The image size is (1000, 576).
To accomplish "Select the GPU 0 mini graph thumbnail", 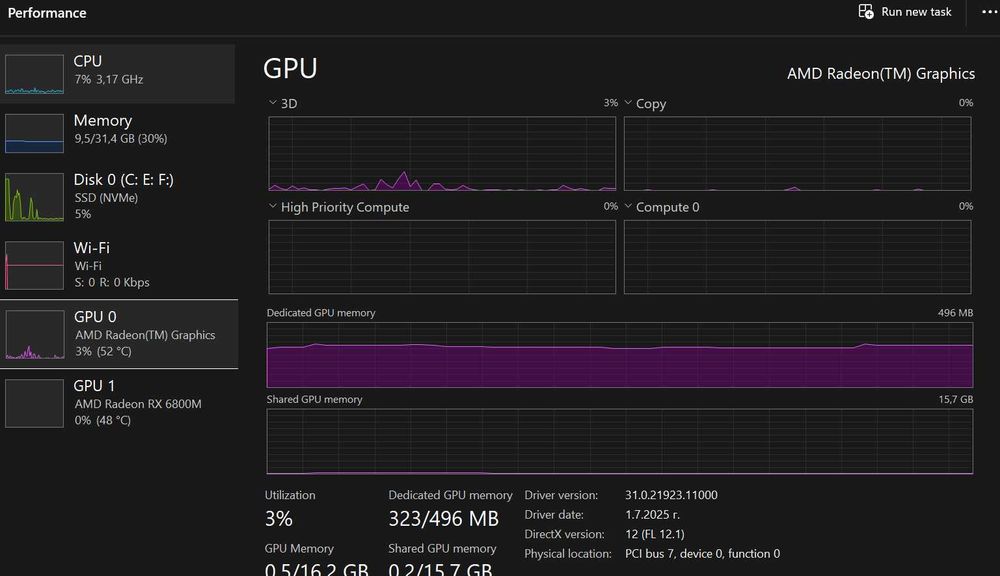I will tap(34, 334).
